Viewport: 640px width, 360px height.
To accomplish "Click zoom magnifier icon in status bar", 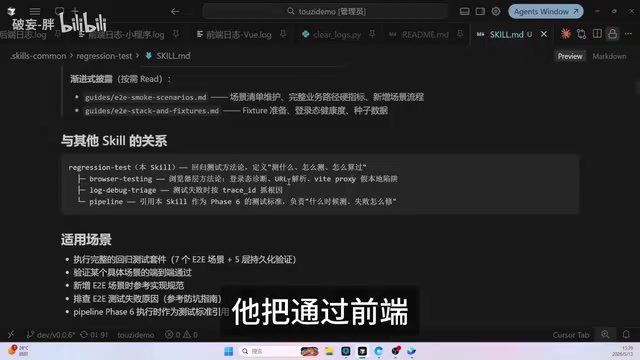I will 605,335.
